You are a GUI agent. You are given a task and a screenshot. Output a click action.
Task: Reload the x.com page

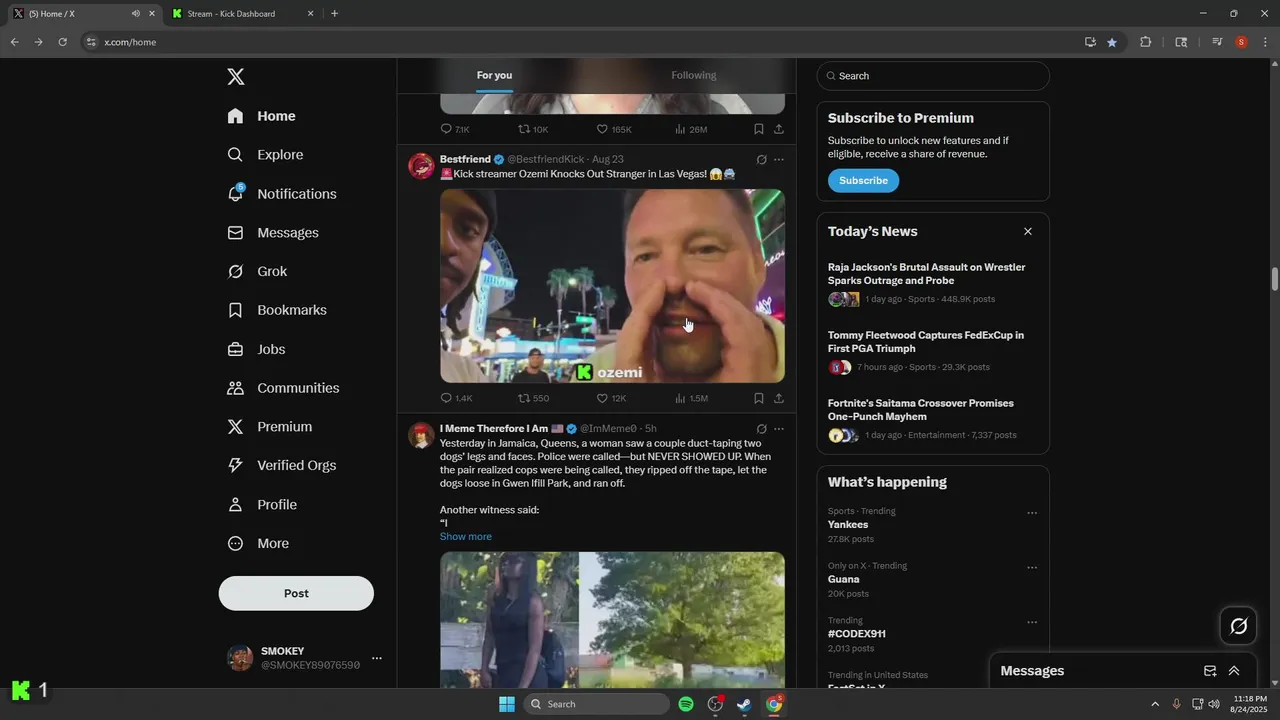[x=62, y=42]
